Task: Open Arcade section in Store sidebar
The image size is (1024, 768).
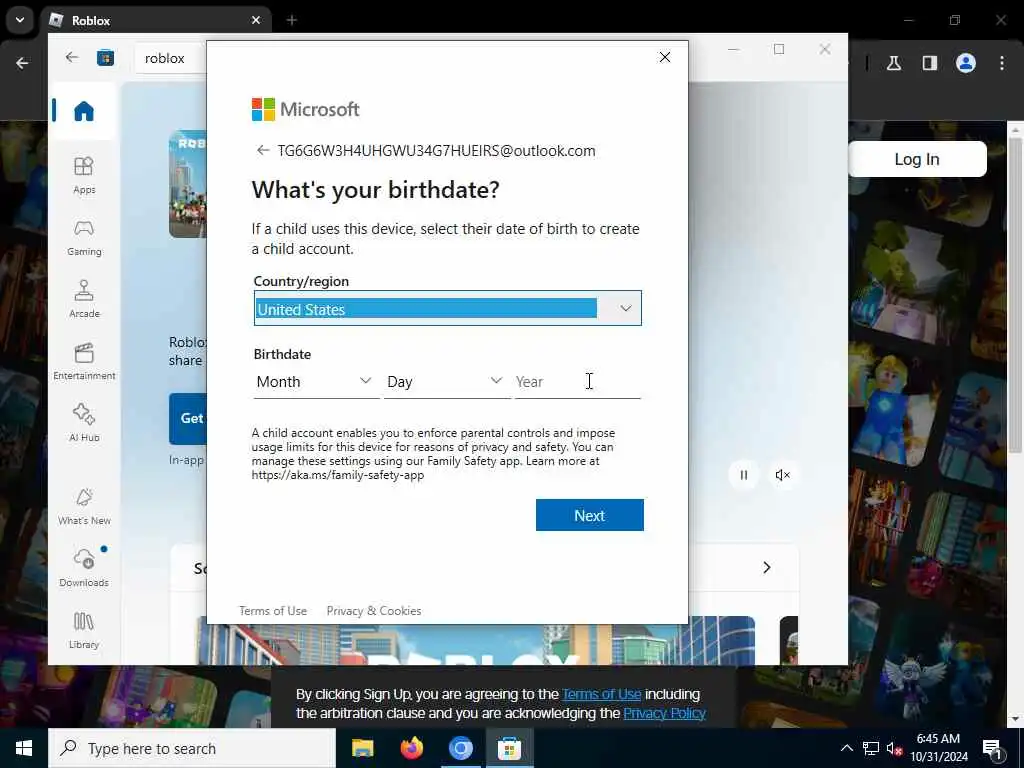Action: [x=84, y=300]
